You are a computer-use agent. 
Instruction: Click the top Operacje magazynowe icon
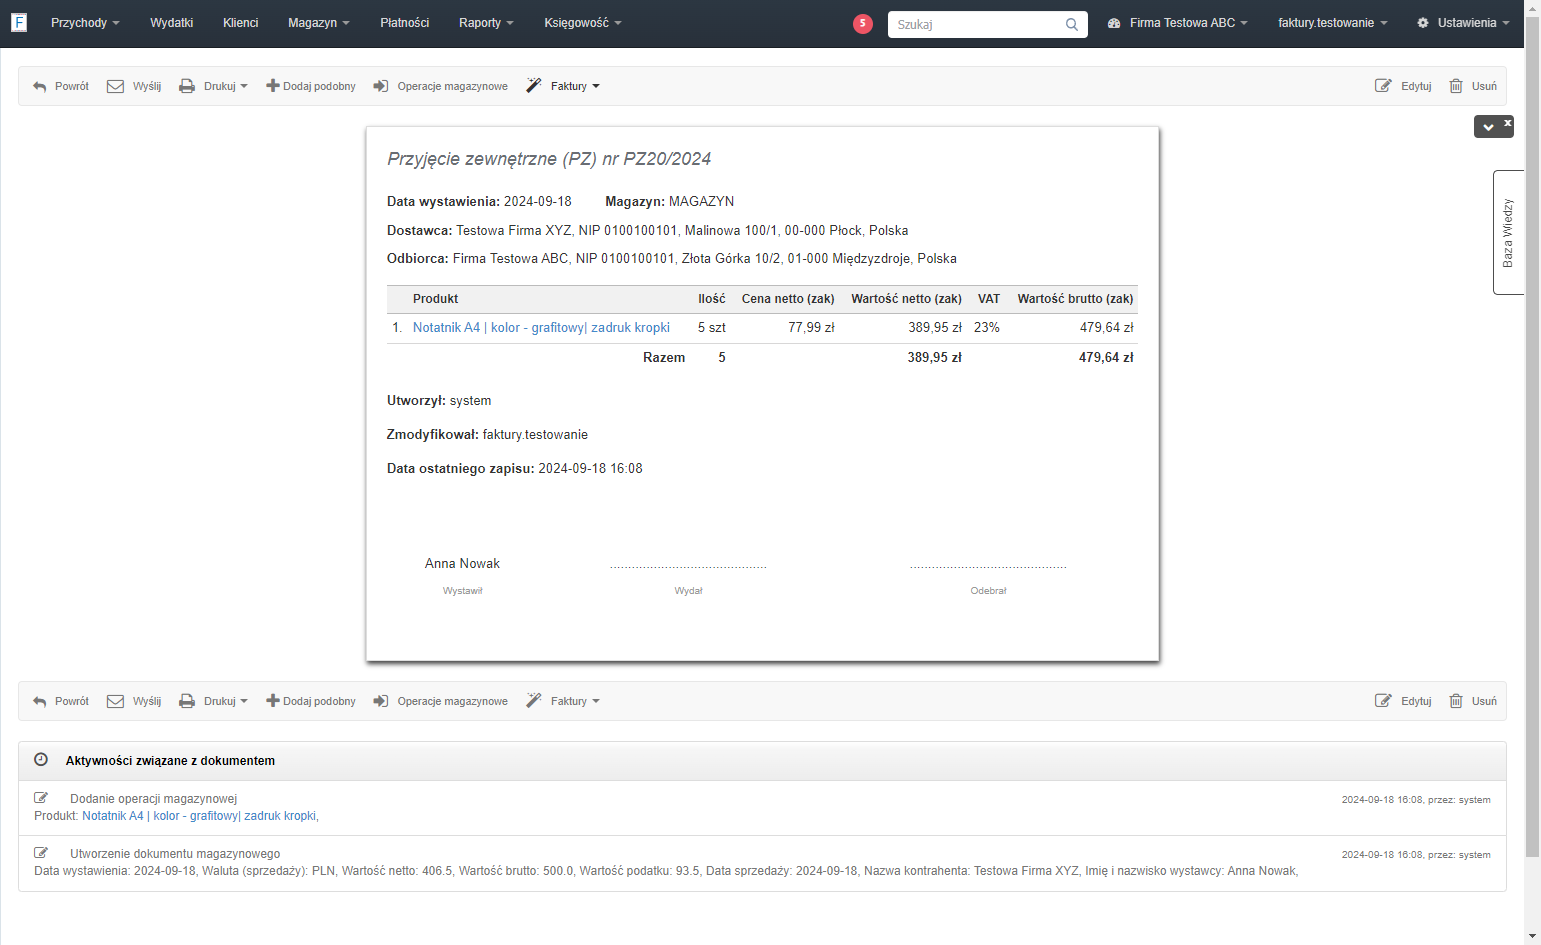[x=381, y=86]
